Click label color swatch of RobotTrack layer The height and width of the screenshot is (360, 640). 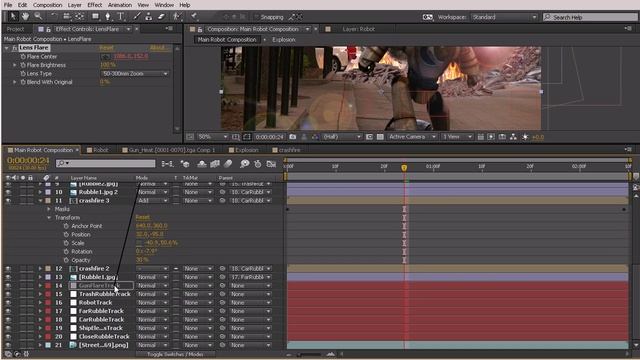[48, 302]
